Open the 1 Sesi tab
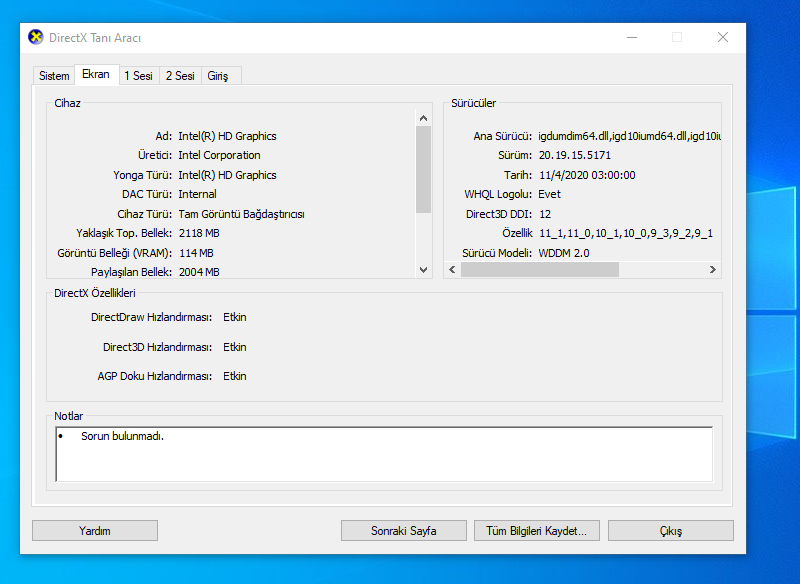 point(139,76)
